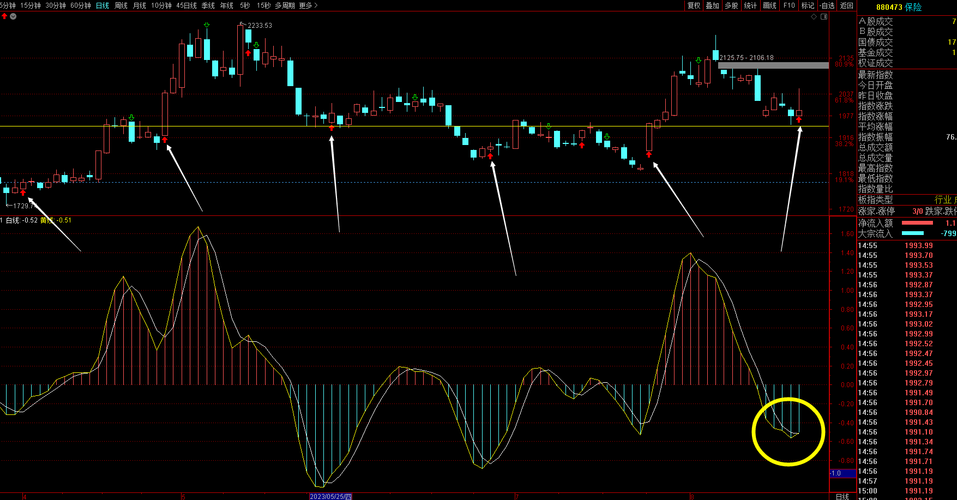The height and width of the screenshot is (500, 957).
Task: Click the -1.0 blue value tag on the indicator axis
Action: click(842, 473)
